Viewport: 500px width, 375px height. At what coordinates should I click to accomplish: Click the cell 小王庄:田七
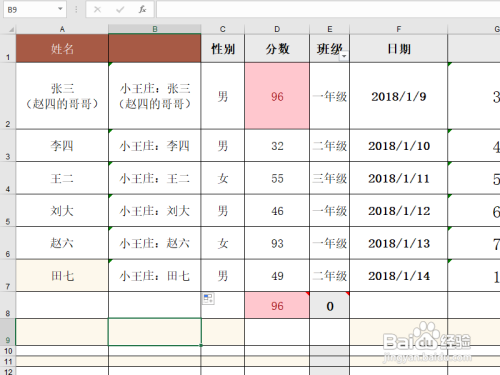point(155,276)
